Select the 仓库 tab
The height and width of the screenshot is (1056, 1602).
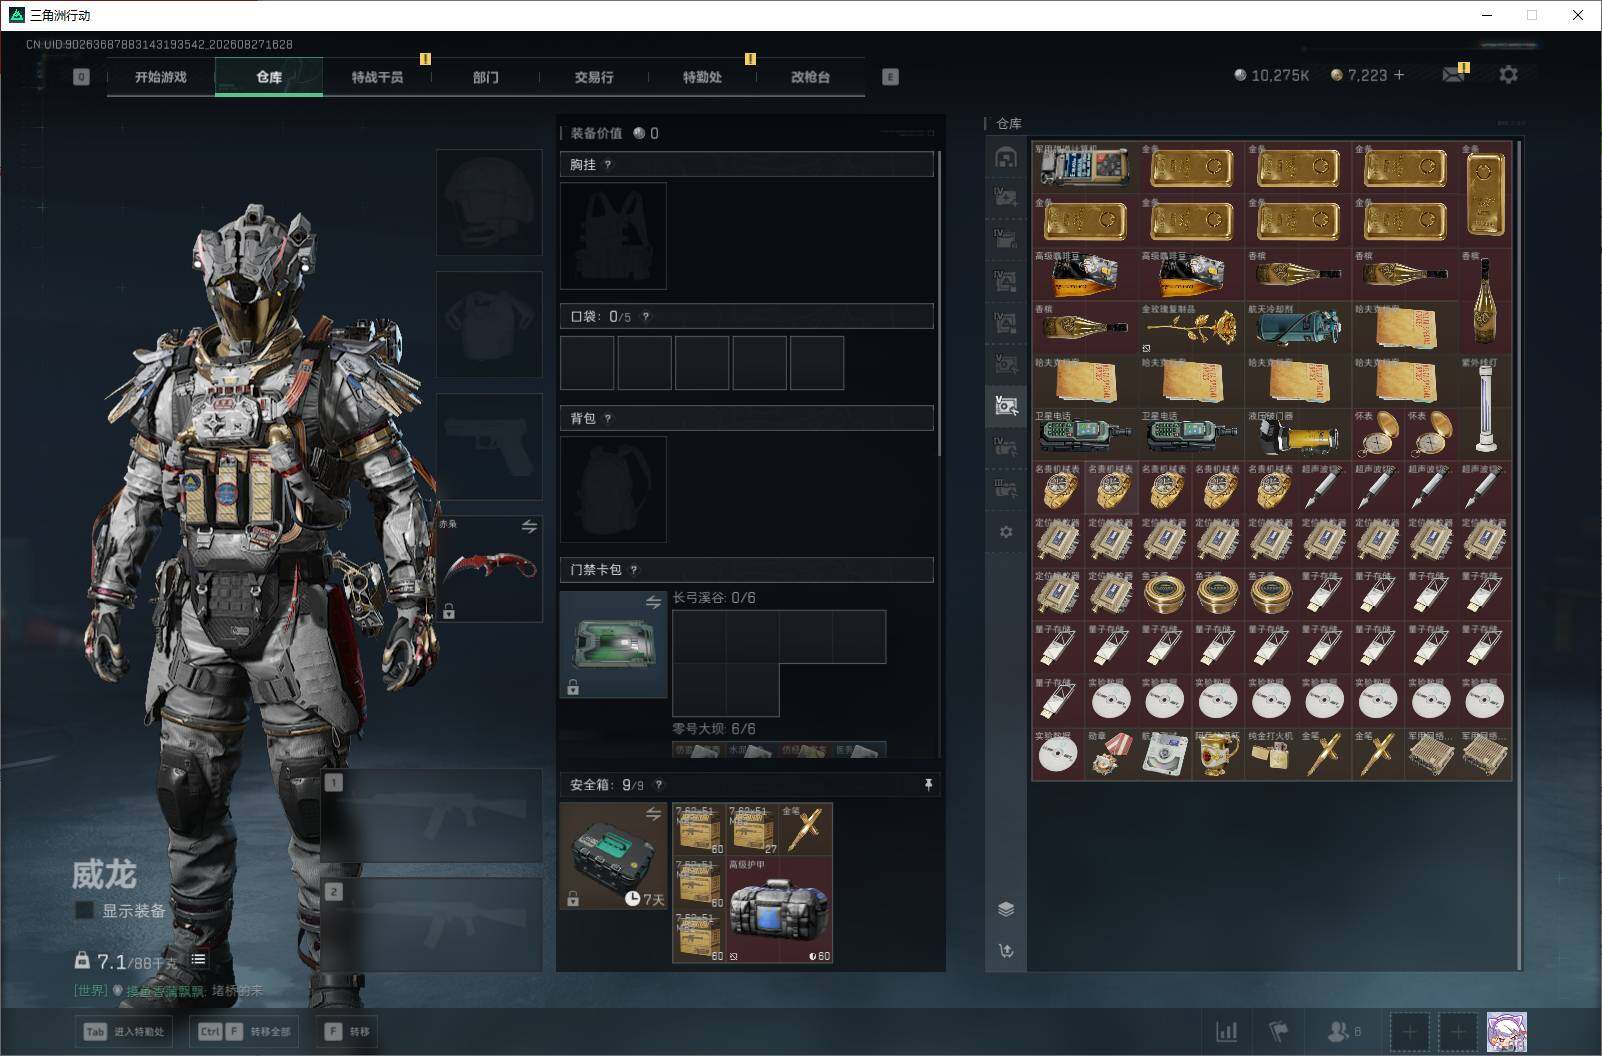269,77
